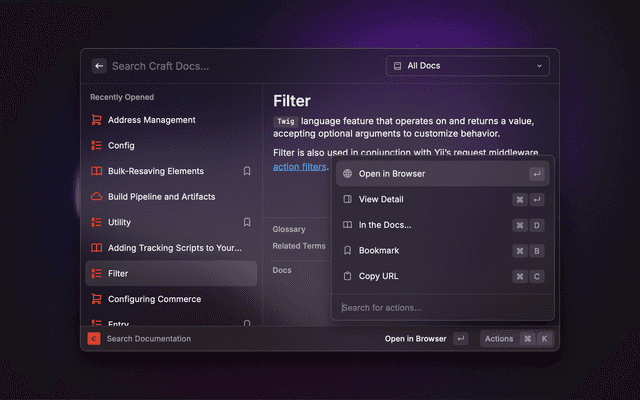Toggle bookmark on Bulk-Resaving Elements
Screen dimensions: 640x400
[x=247, y=171]
